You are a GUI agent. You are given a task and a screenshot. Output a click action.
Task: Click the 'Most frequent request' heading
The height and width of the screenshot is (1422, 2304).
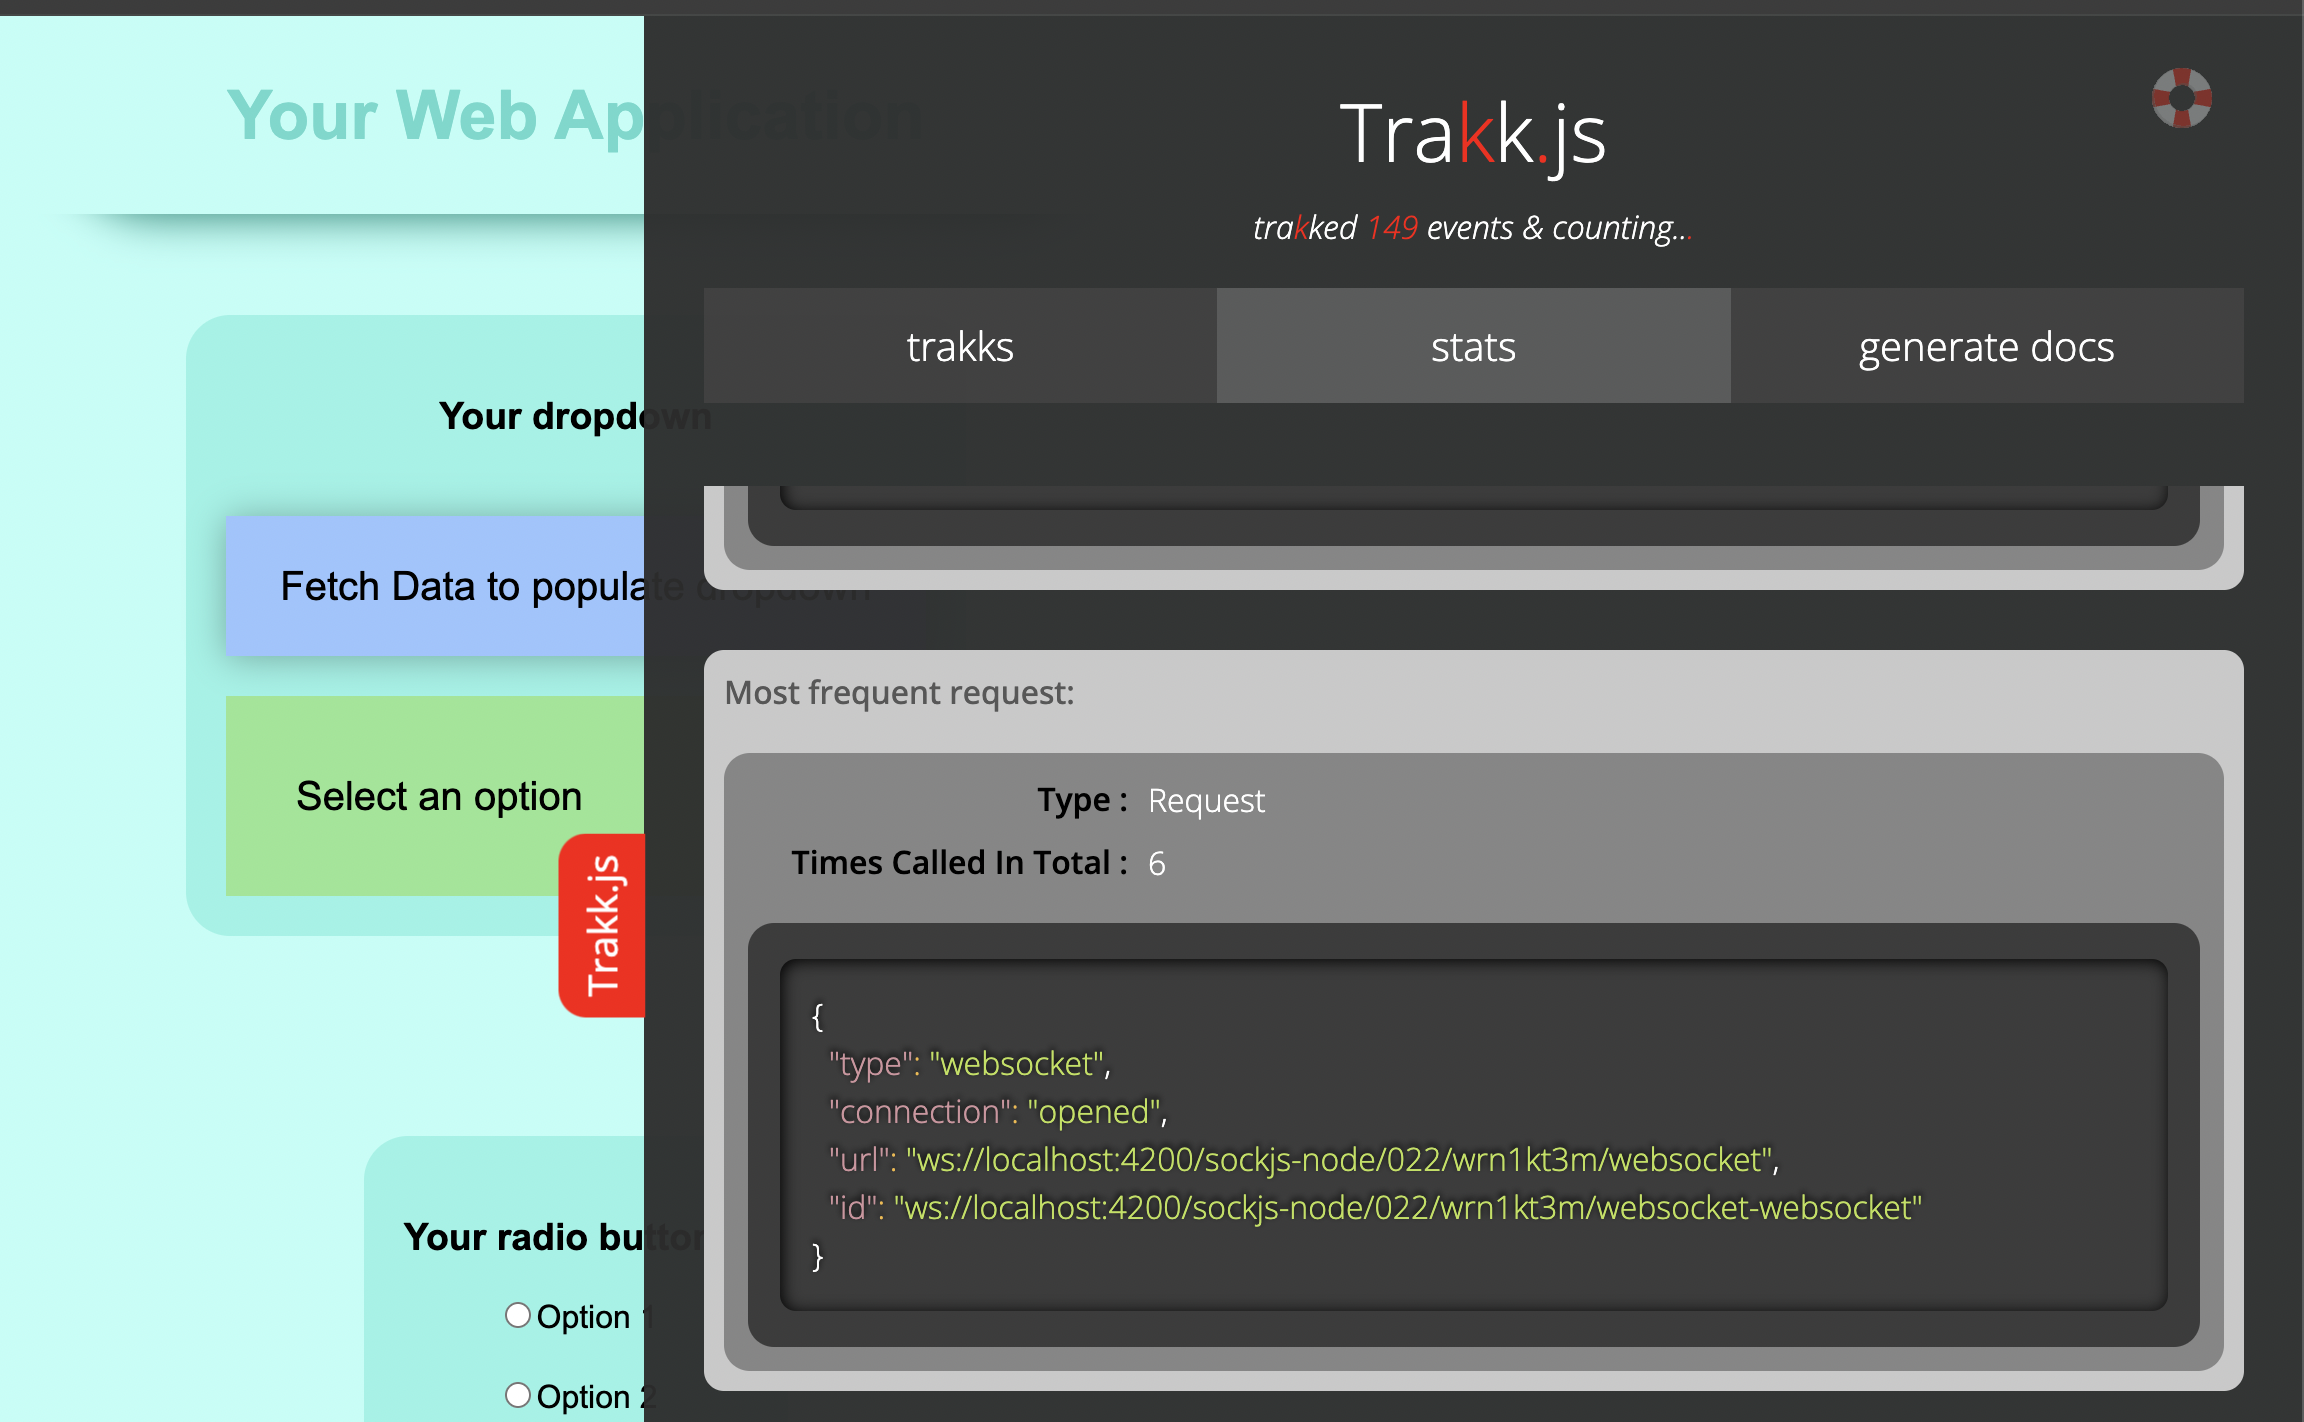point(899,692)
